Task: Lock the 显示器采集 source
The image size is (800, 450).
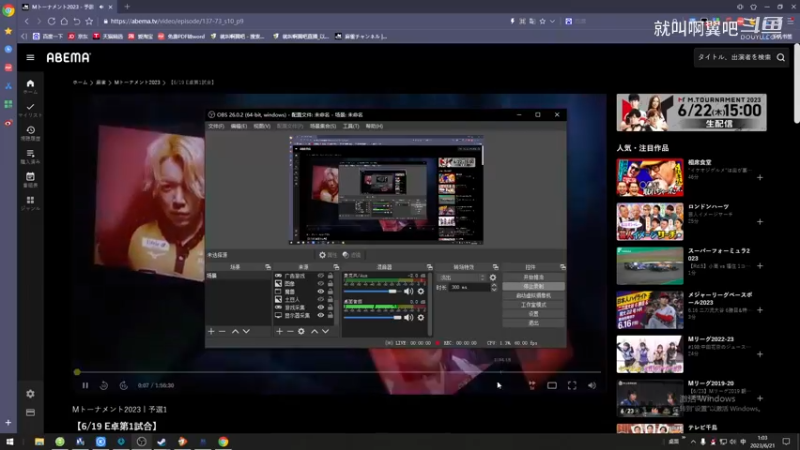Action: pos(330,315)
